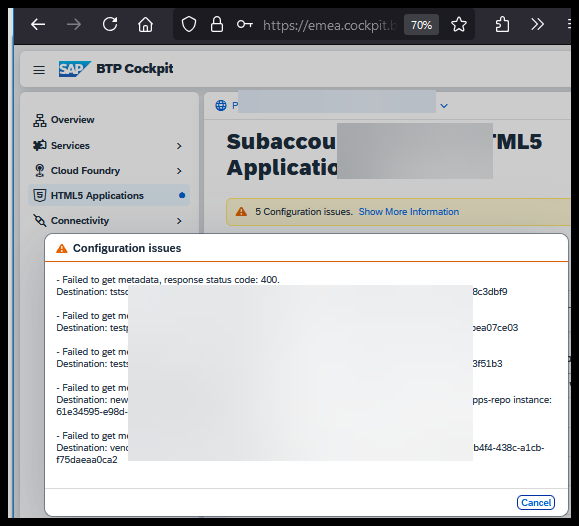Click the SAP logo
579x526 pixels.
(x=75, y=69)
